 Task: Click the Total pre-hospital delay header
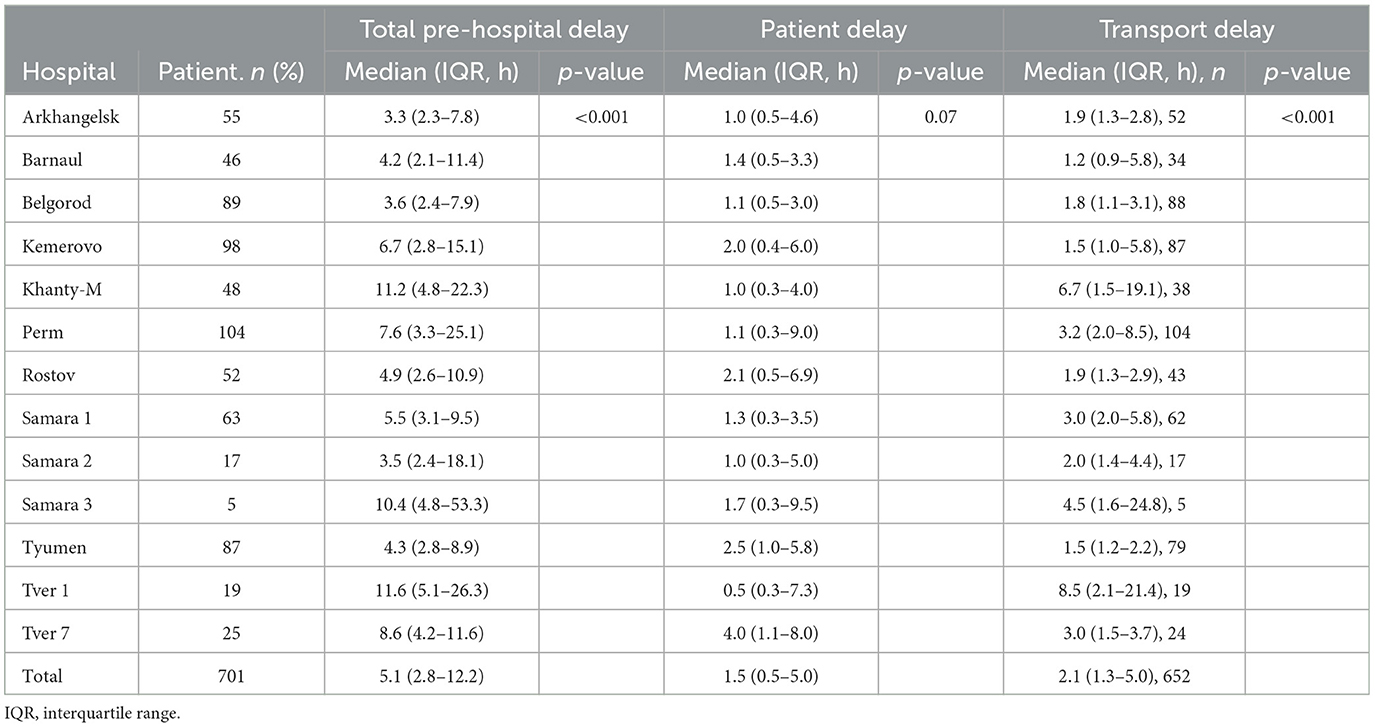(493, 30)
